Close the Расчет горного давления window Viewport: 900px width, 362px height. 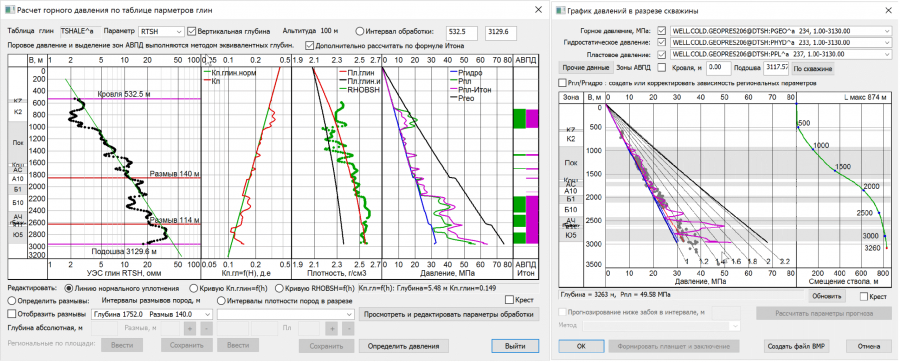pyautogui.click(x=538, y=10)
